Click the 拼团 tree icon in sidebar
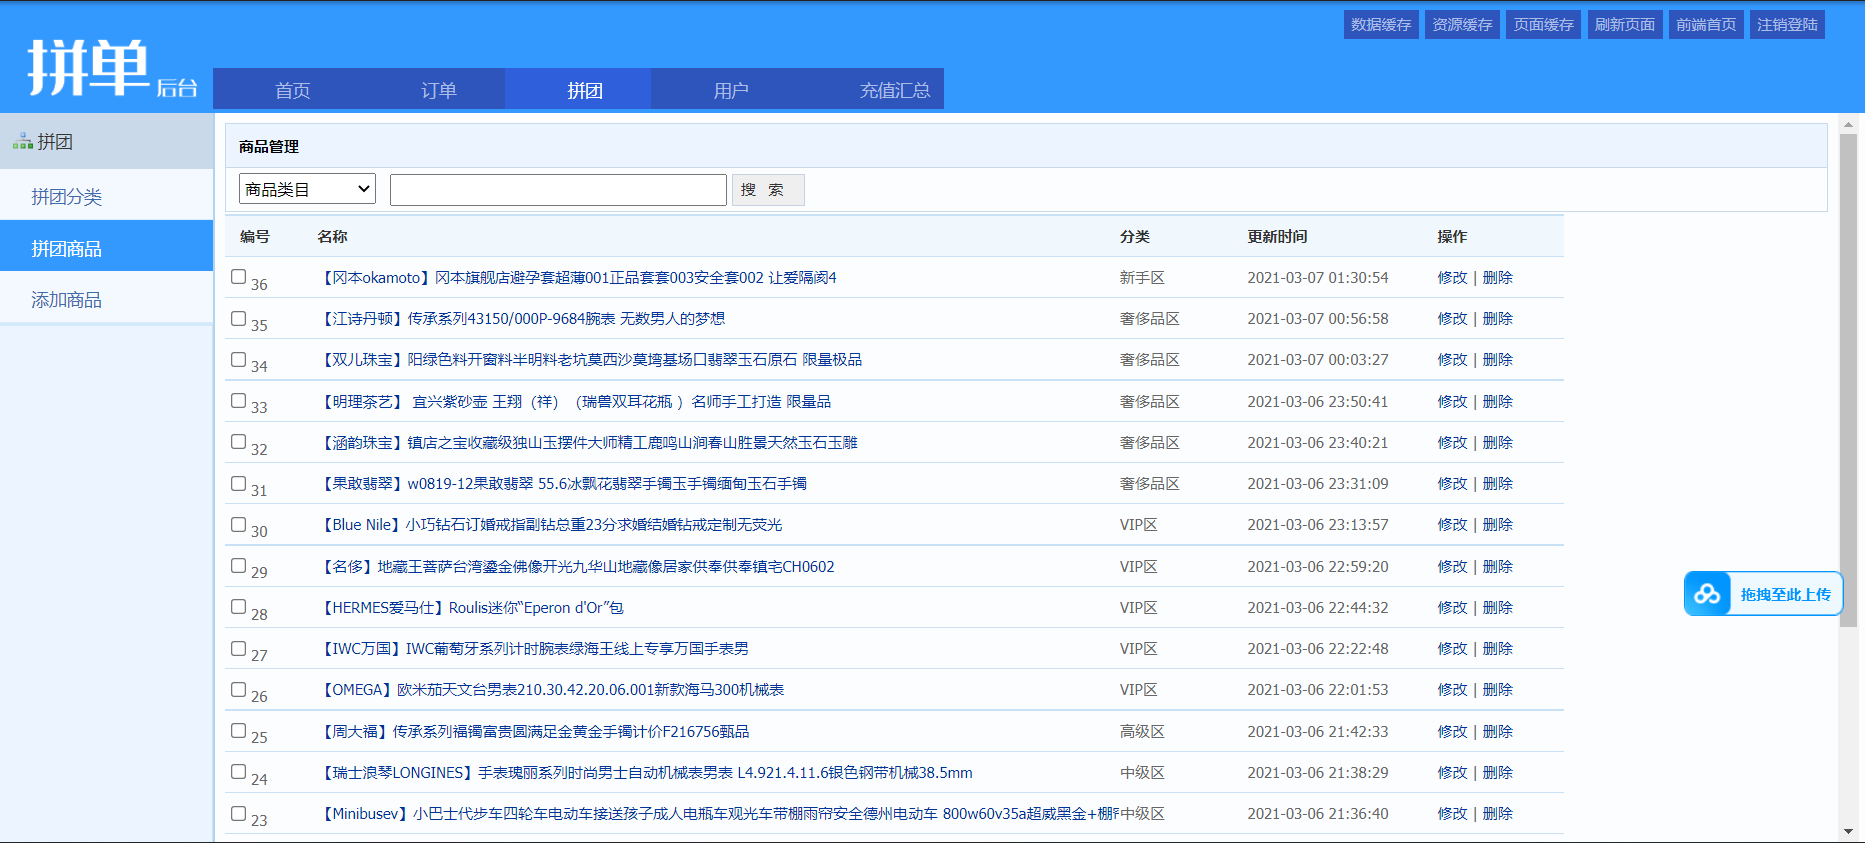Screen dimensions: 1865x843 coord(22,141)
